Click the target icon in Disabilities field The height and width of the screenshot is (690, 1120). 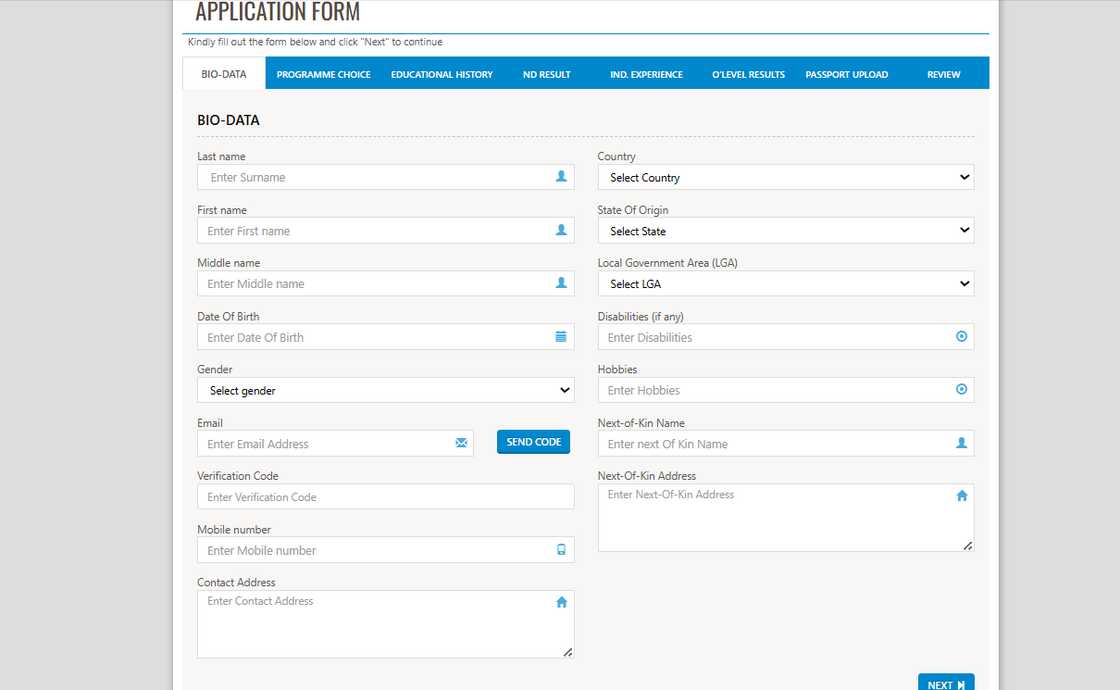(x=961, y=337)
